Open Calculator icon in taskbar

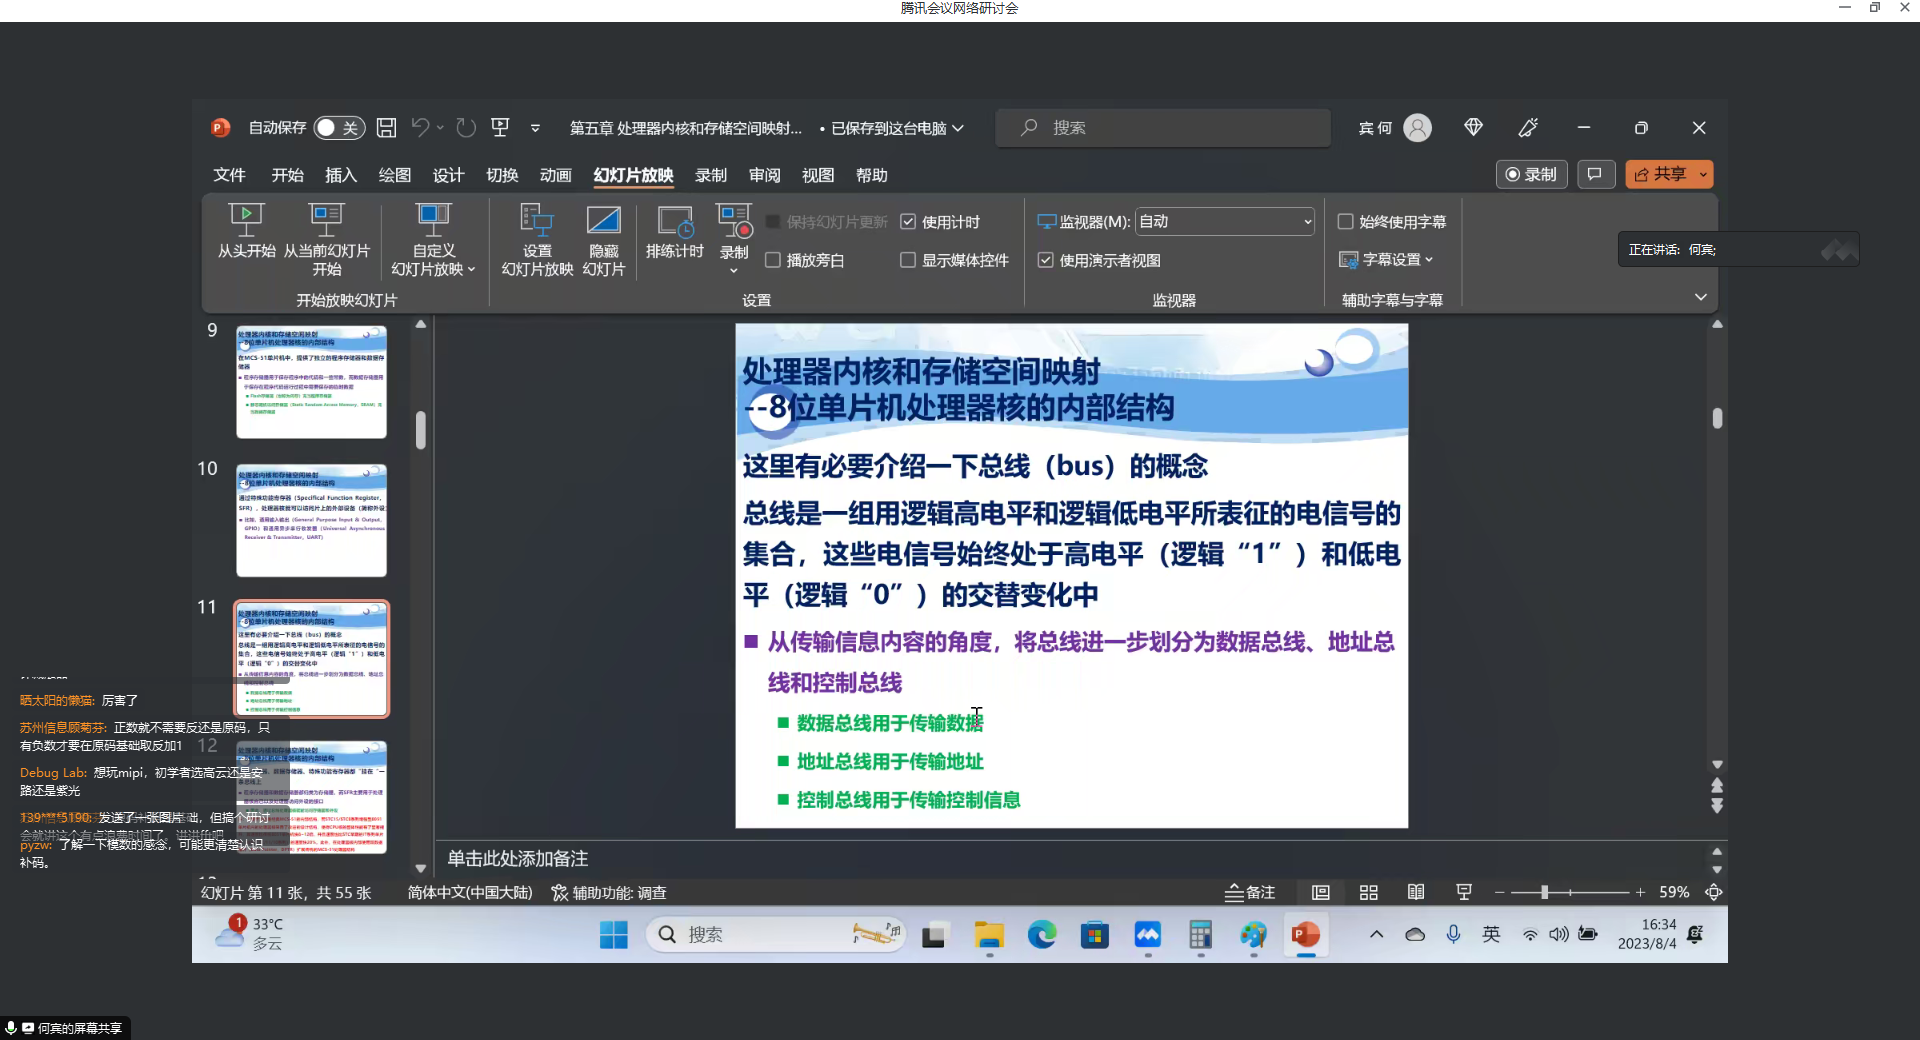[x=1200, y=935]
